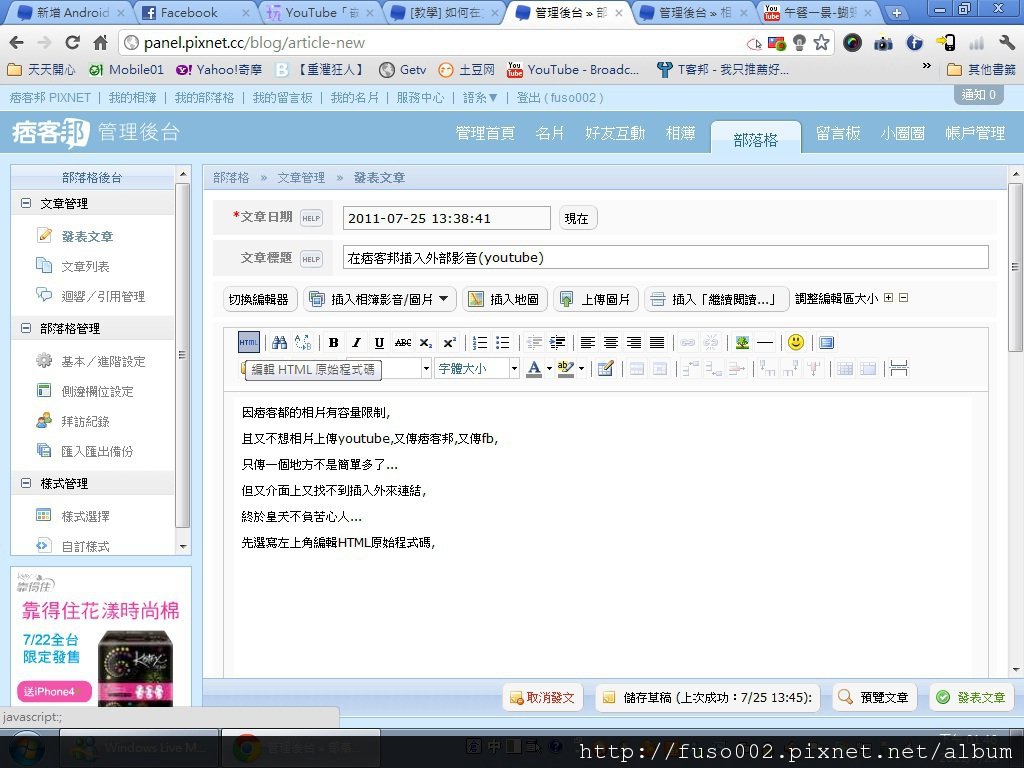Viewport: 1024px width, 768px height.
Task: Open the font family dropdown arrow
Action: coord(426,368)
